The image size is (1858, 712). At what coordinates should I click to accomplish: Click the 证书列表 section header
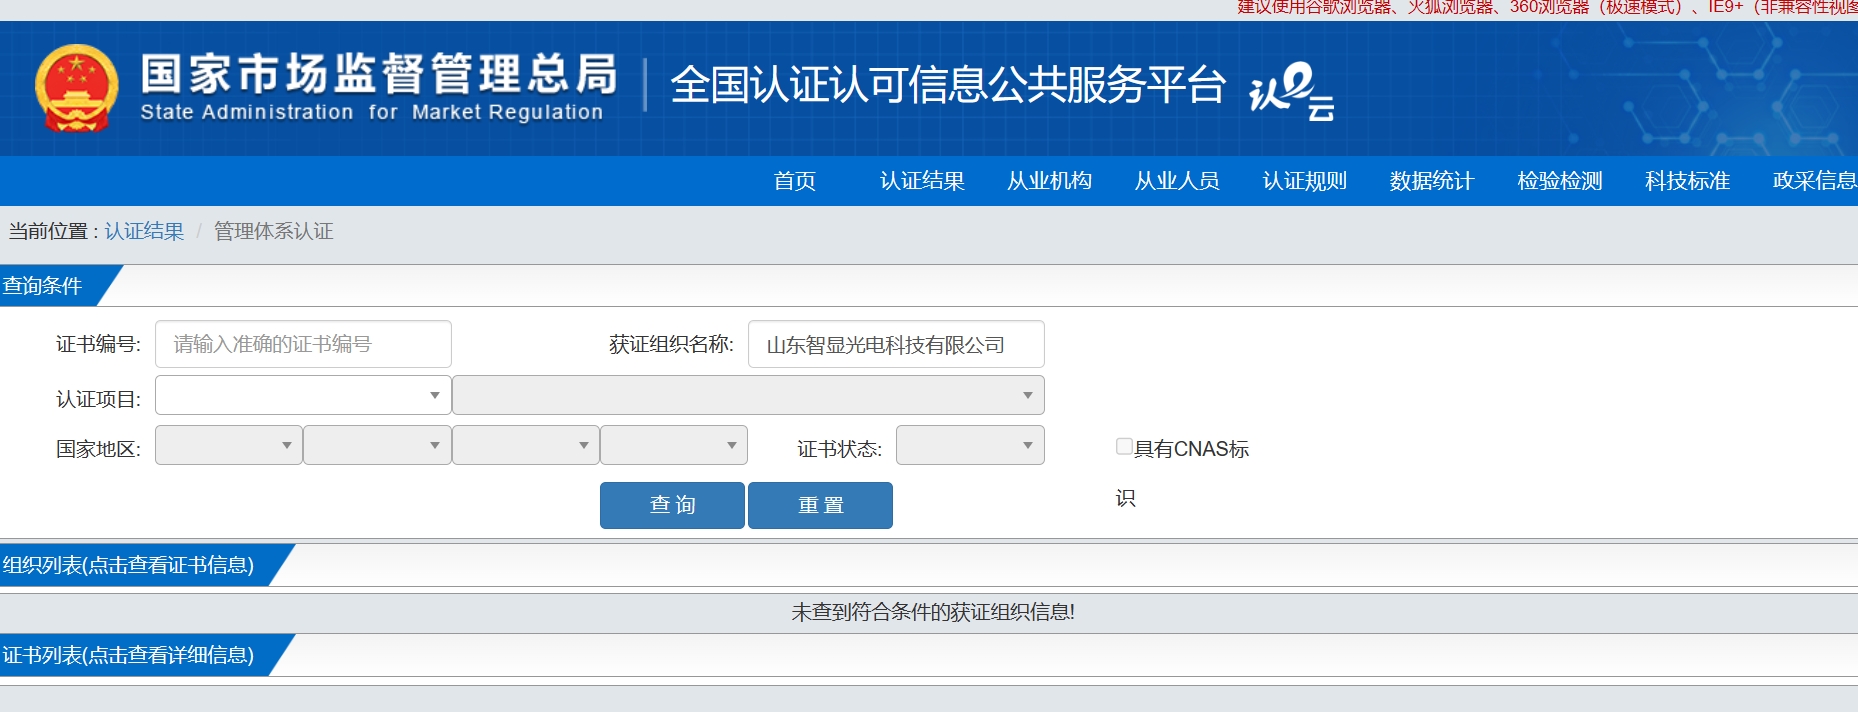tap(128, 655)
